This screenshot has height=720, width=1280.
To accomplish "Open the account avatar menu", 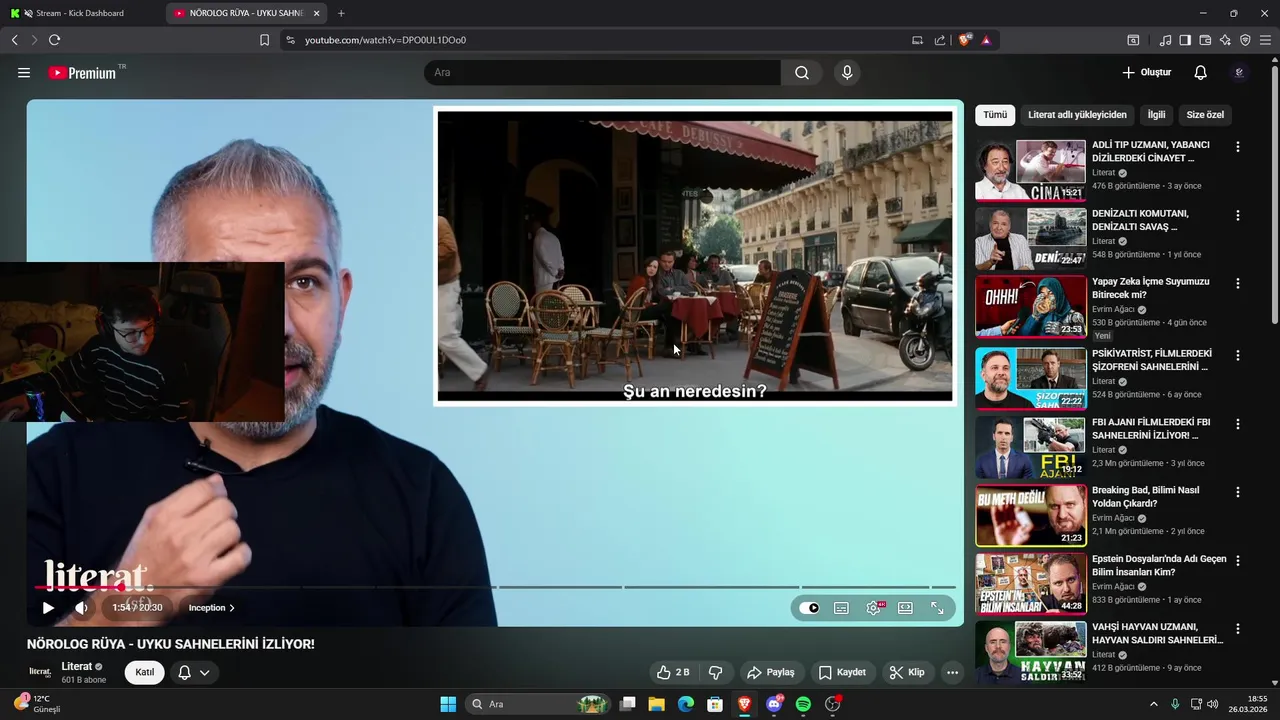I will coord(1240,73).
